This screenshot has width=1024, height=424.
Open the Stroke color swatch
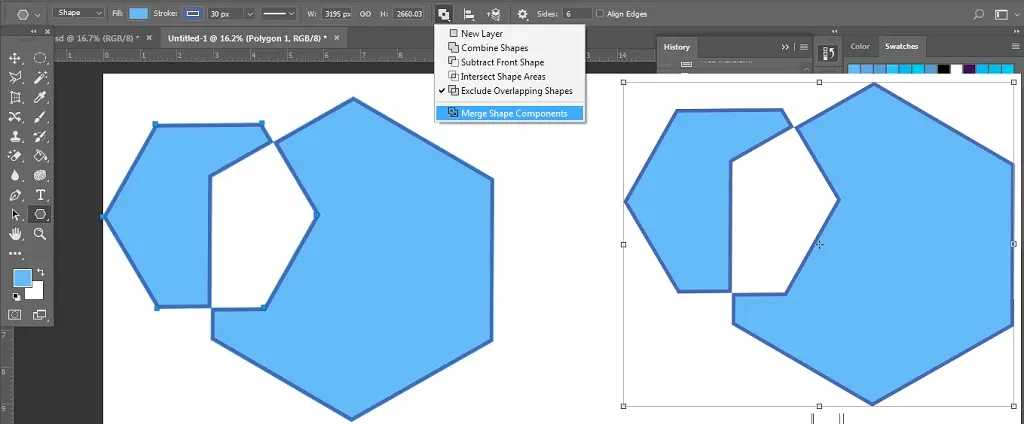(193, 14)
